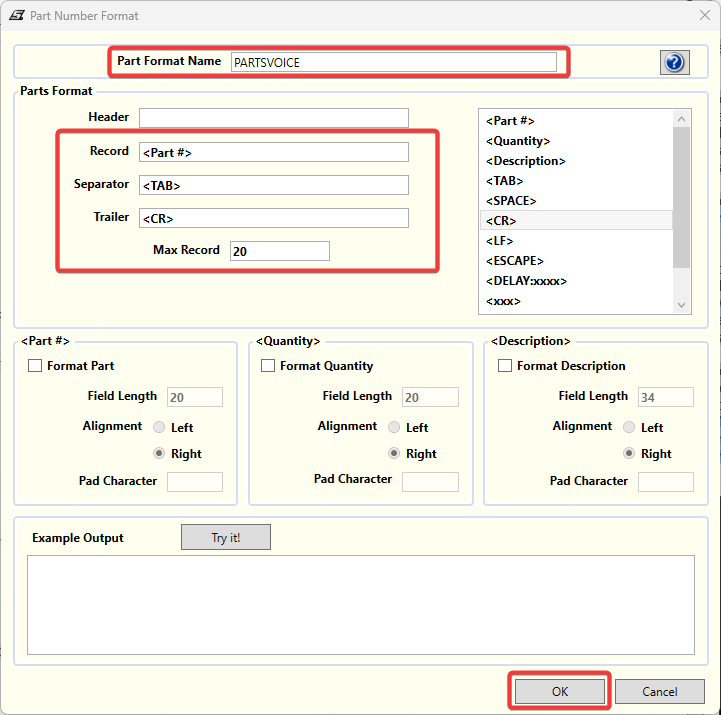Screen dimensions: 721x715
Task: Confirm with the OK button
Action: [x=560, y=692]
